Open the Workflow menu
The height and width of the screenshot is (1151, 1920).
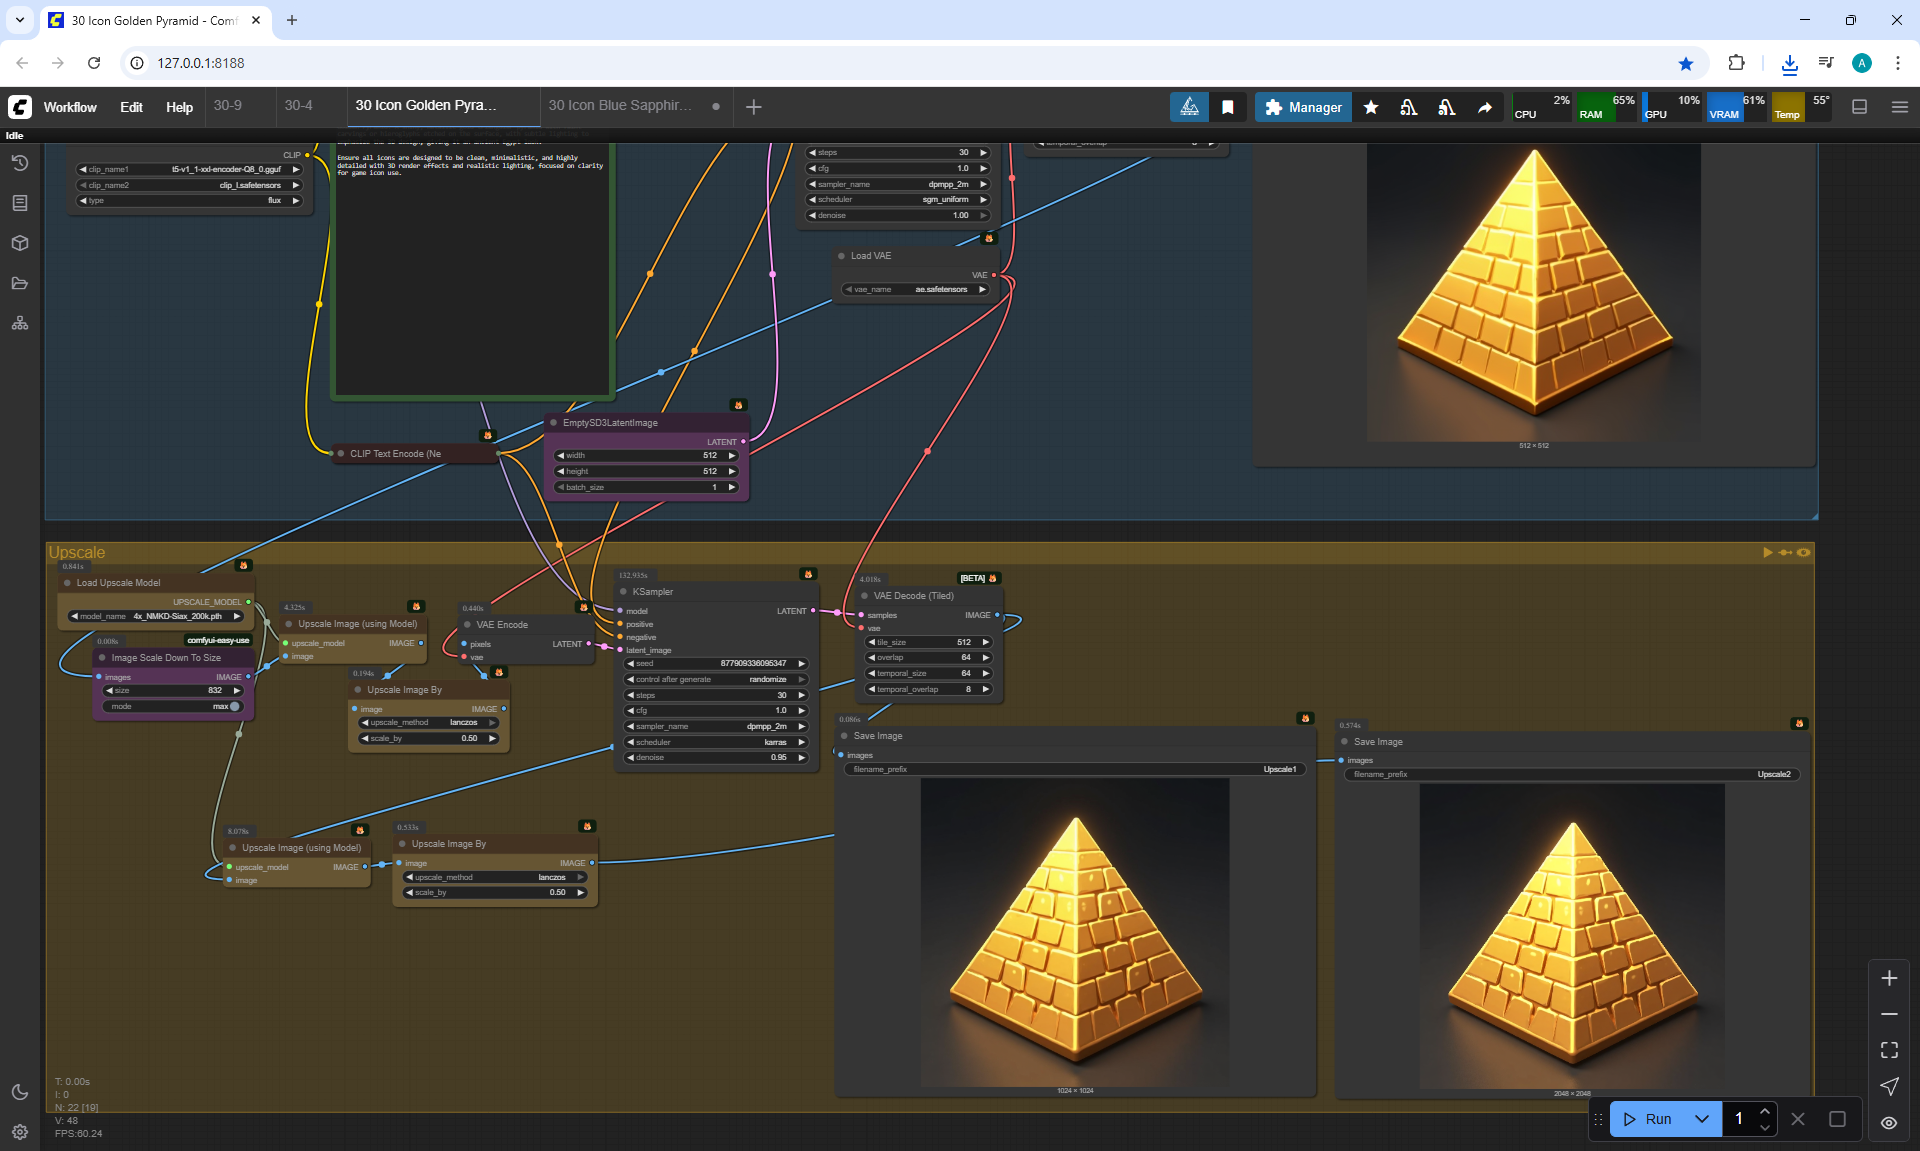click(x=70, y=107)
